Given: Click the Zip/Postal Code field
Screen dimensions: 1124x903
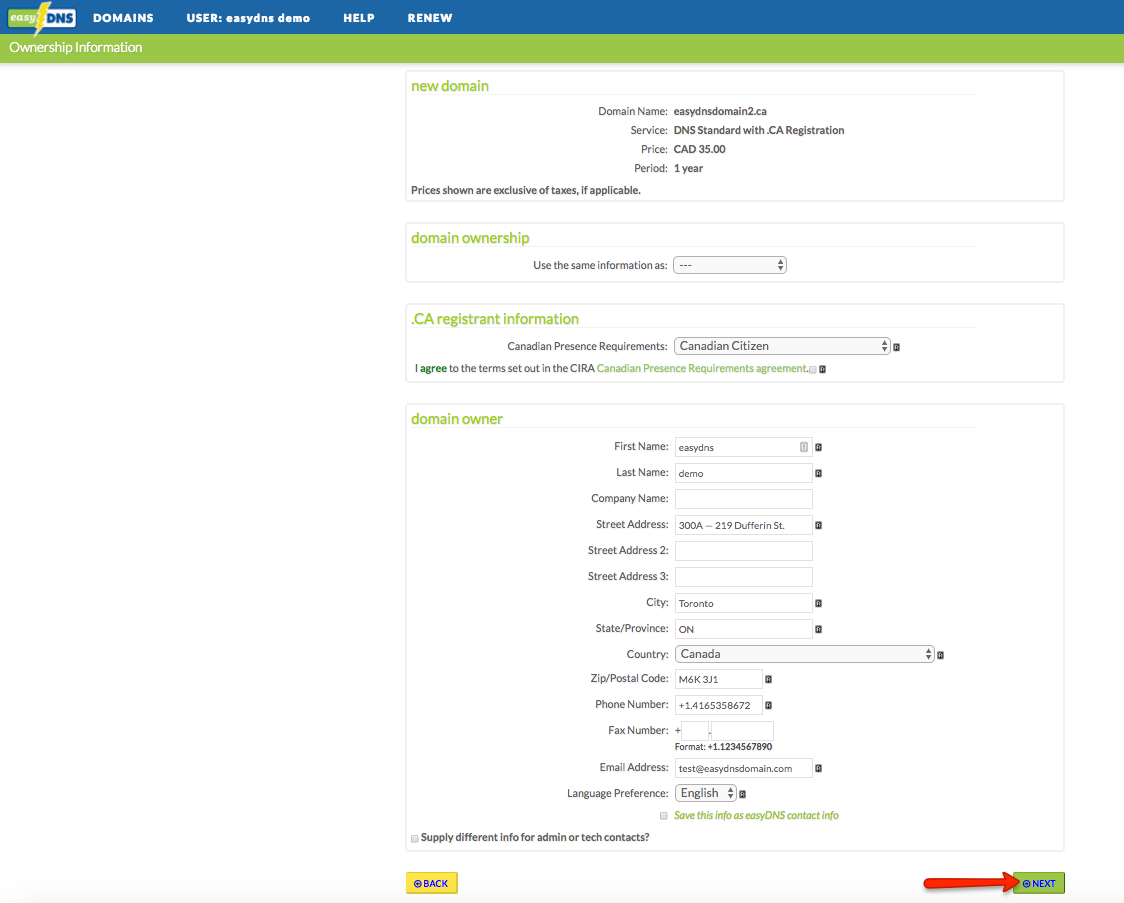Looking at the screenshot, I should (x=718, y=679).
